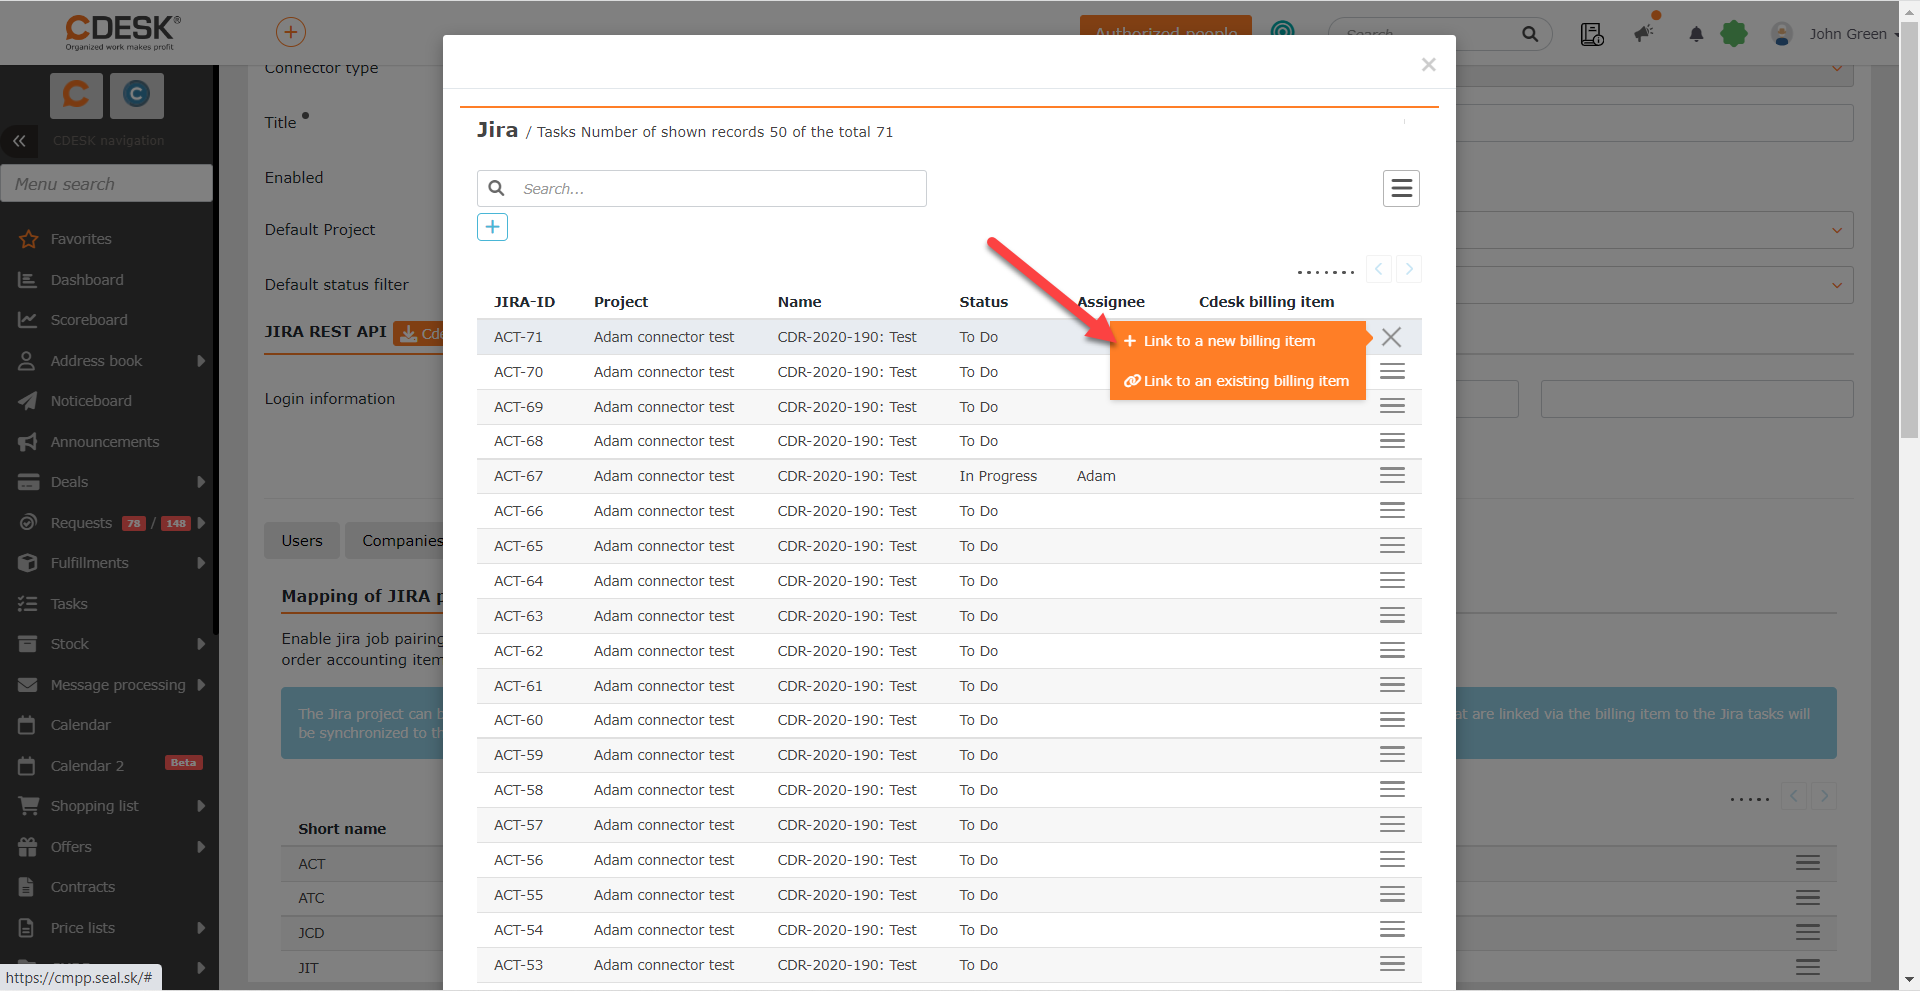Collapse the CDESK navigation sidebar
This screenshot has height=991, width=1920.
(19, 141)
